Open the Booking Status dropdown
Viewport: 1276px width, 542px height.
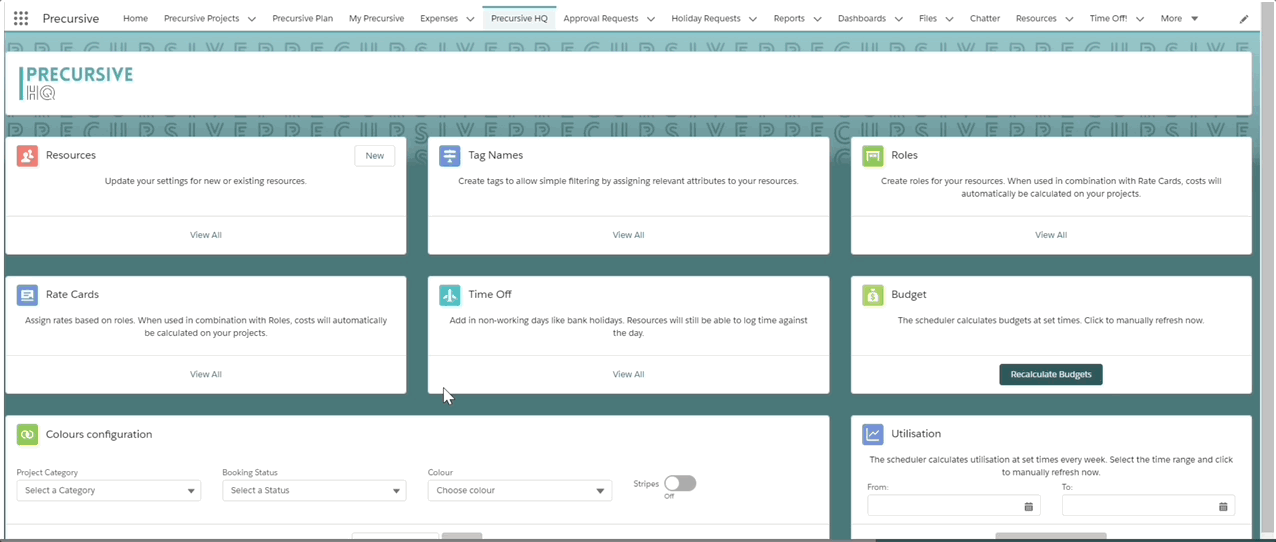click(314, 491)
